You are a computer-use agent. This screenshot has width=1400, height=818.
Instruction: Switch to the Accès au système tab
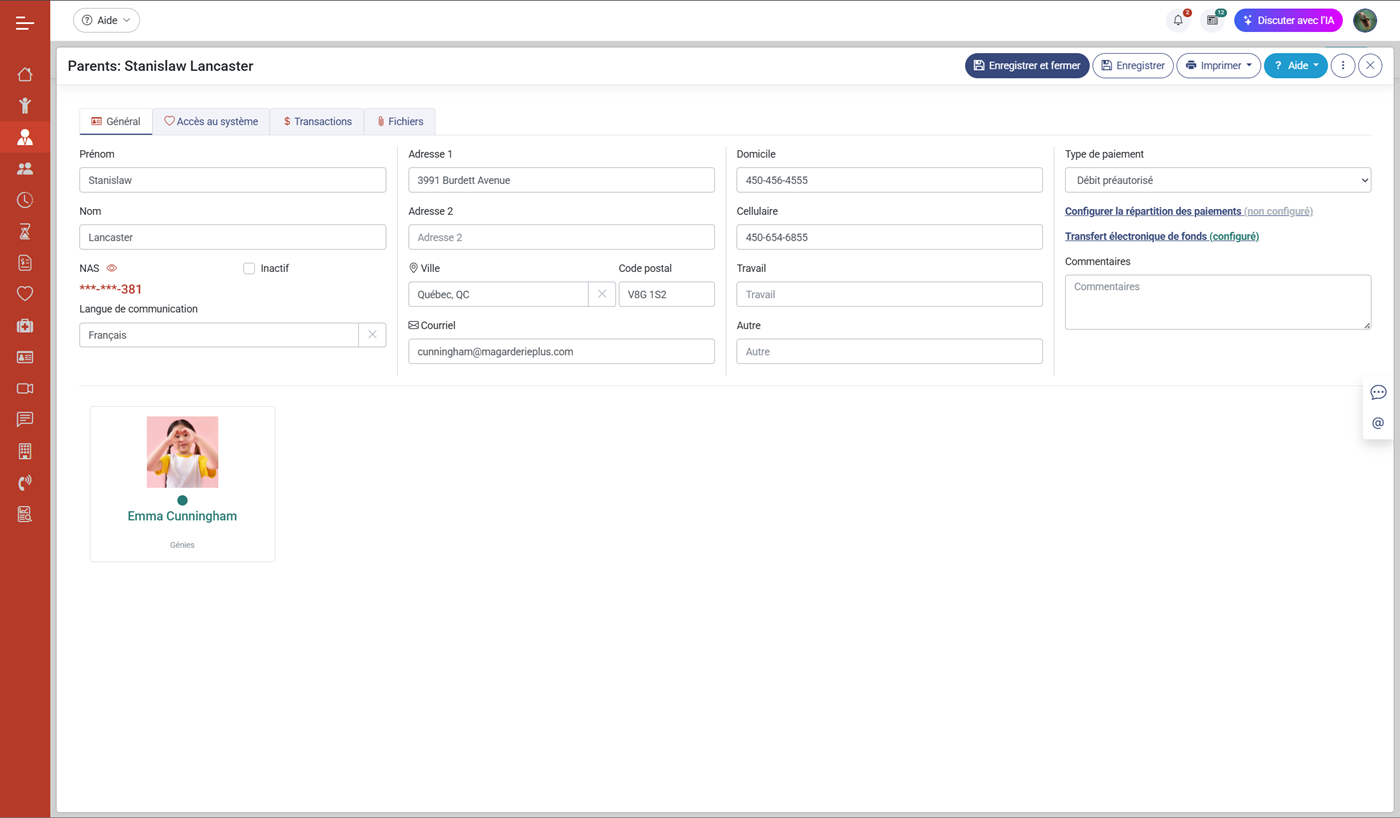(211, 121)
